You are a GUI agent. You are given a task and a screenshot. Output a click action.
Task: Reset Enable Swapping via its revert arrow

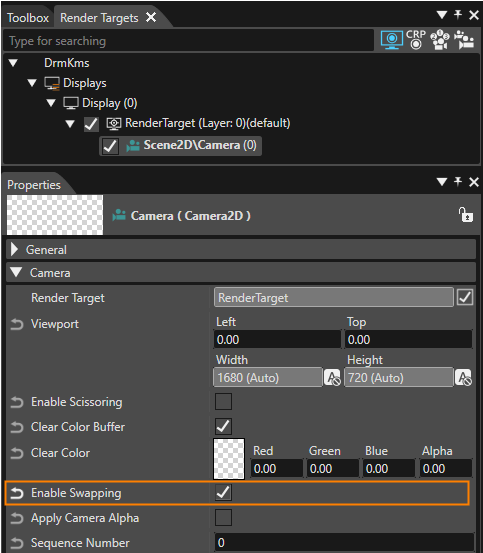click(x=17, y=493)
